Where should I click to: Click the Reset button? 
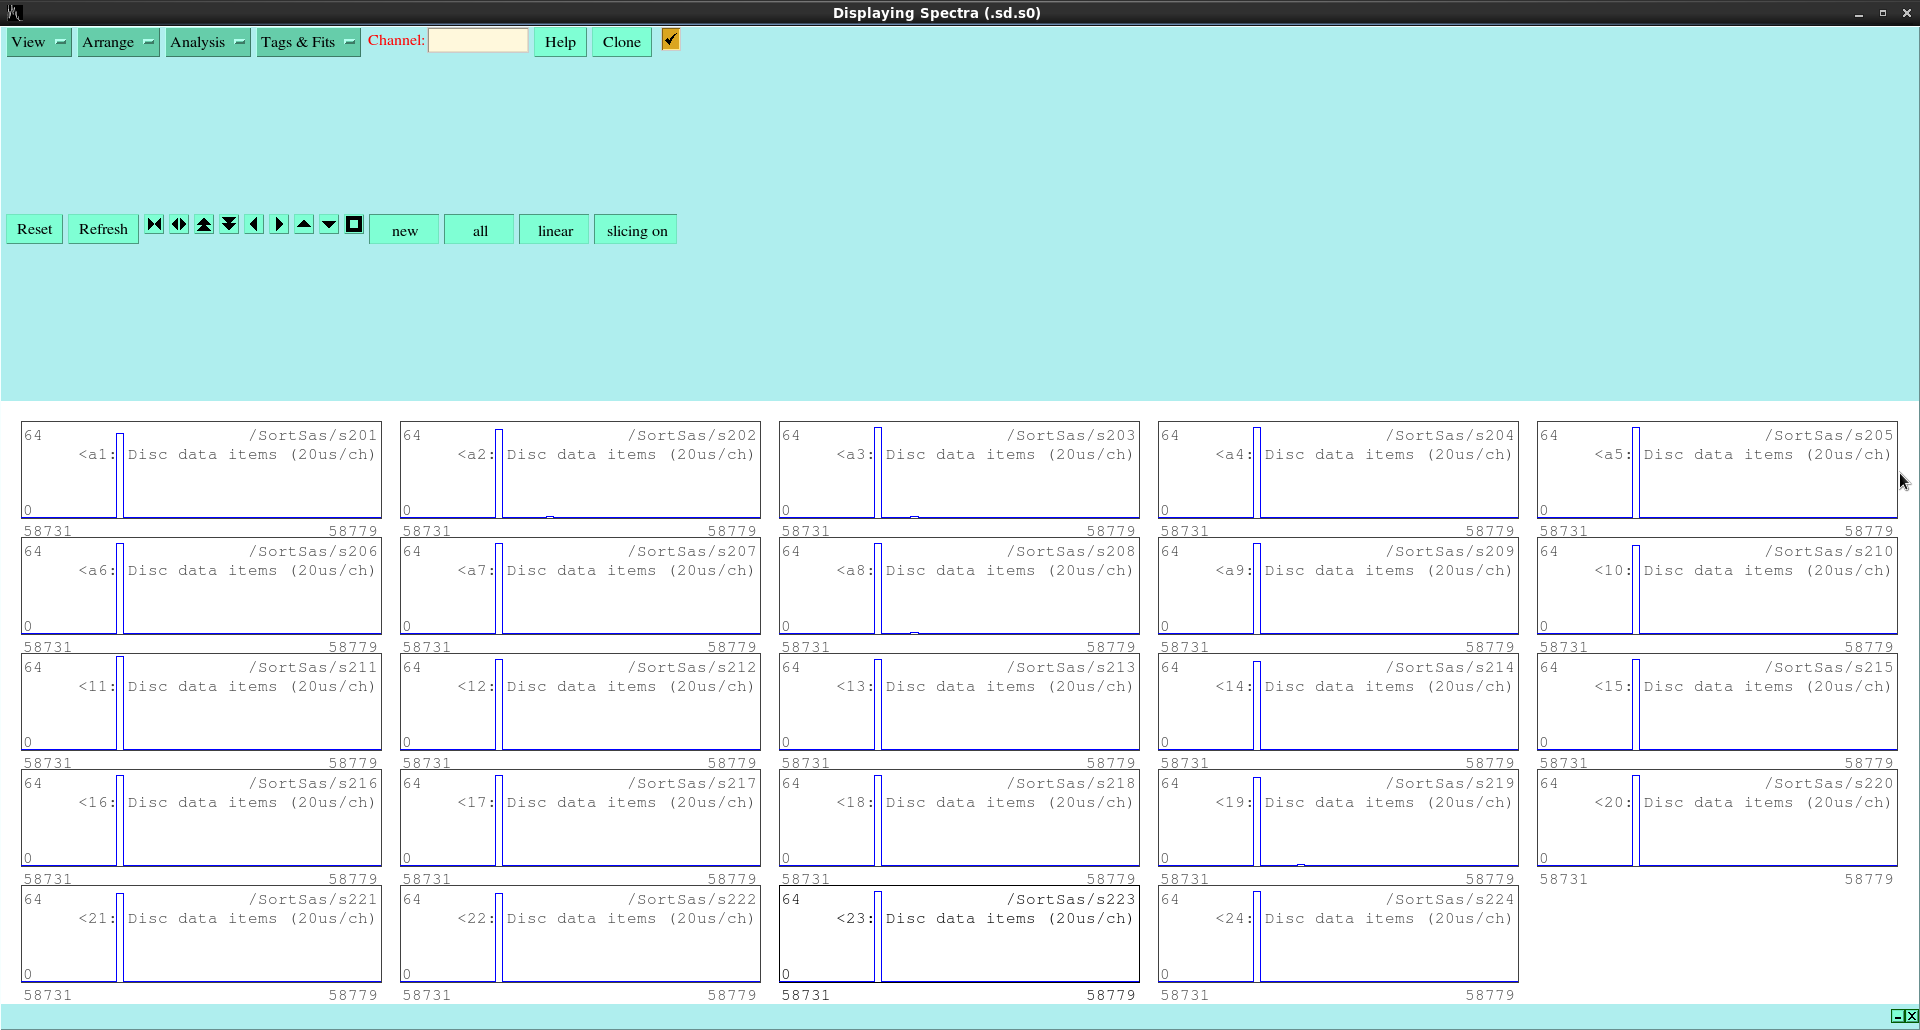pos(35,229)
